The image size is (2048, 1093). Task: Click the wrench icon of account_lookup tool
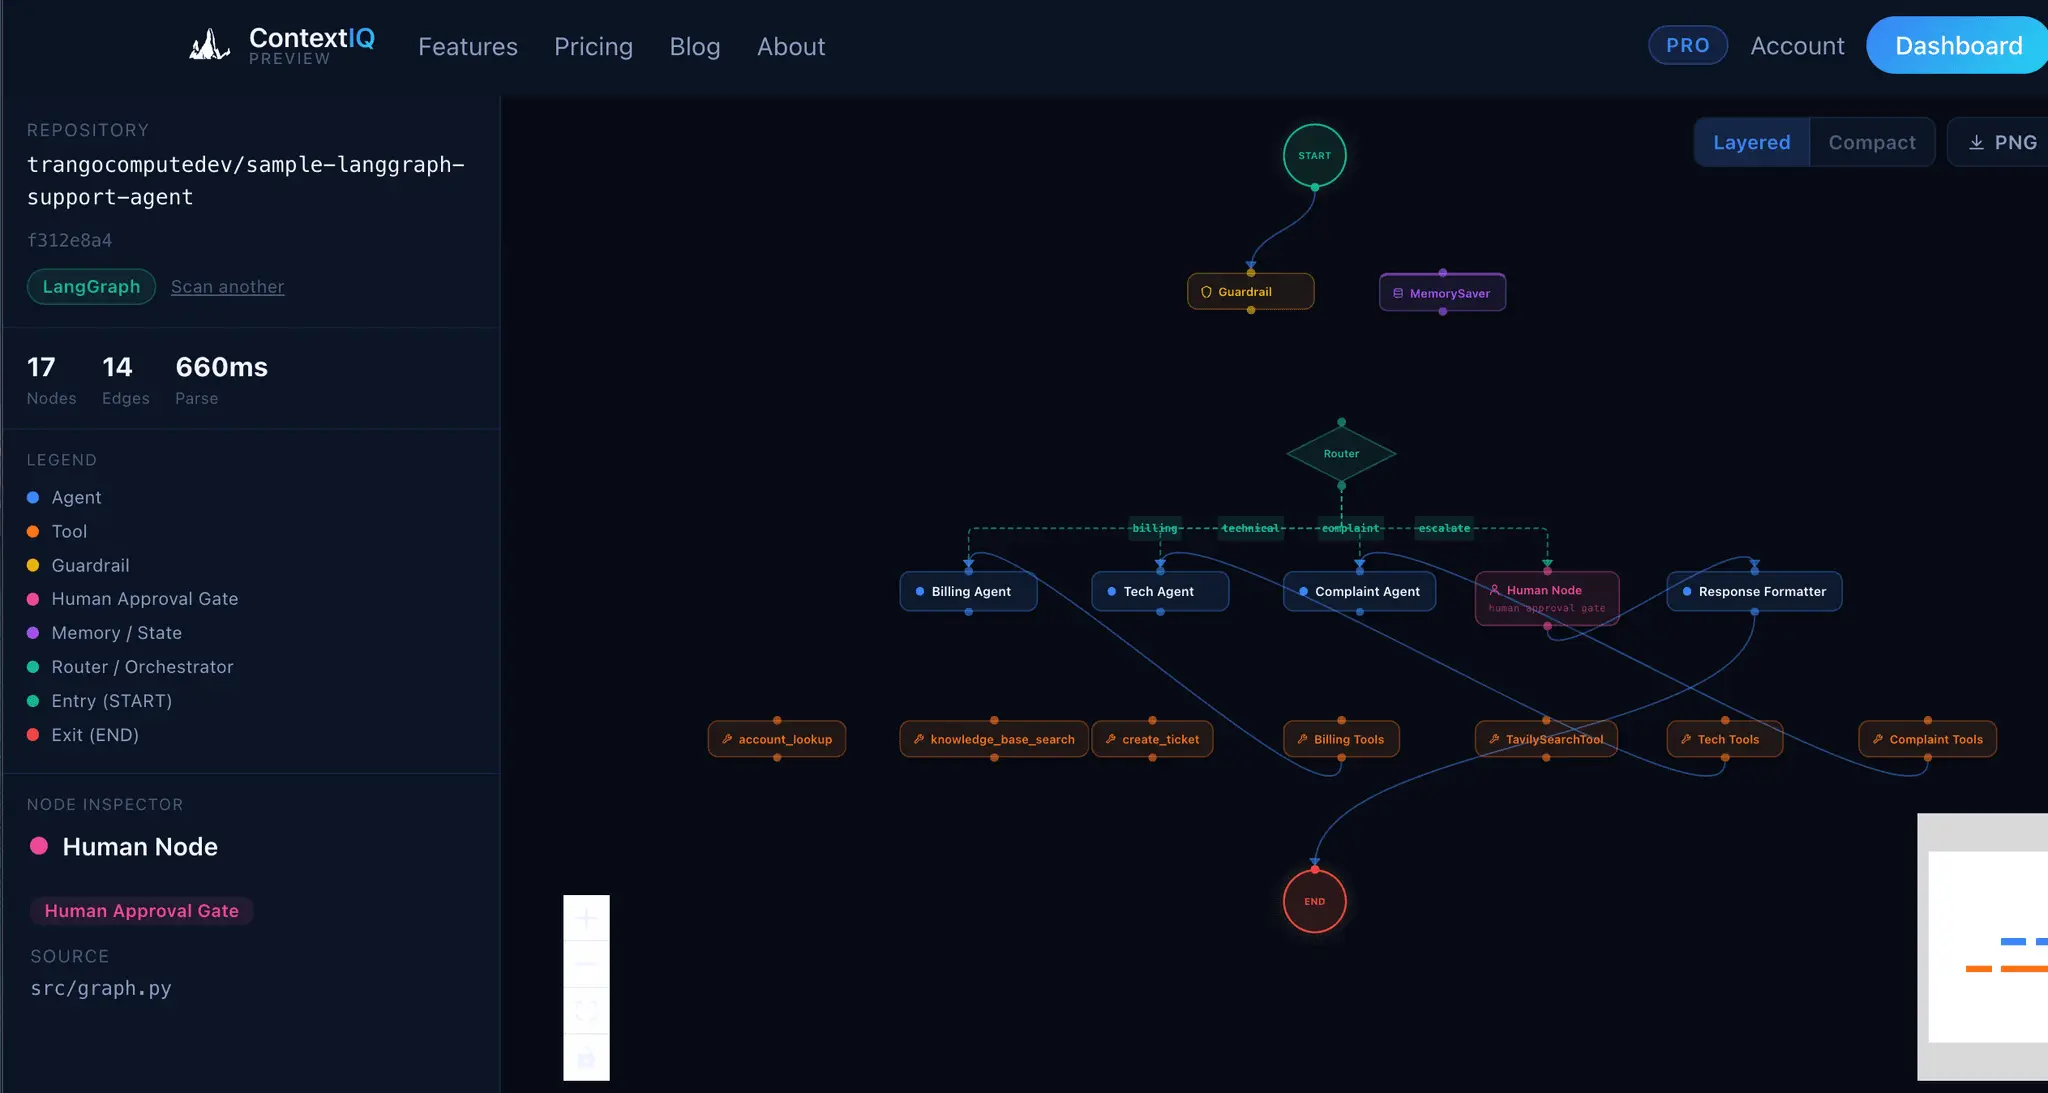point(727,739)
